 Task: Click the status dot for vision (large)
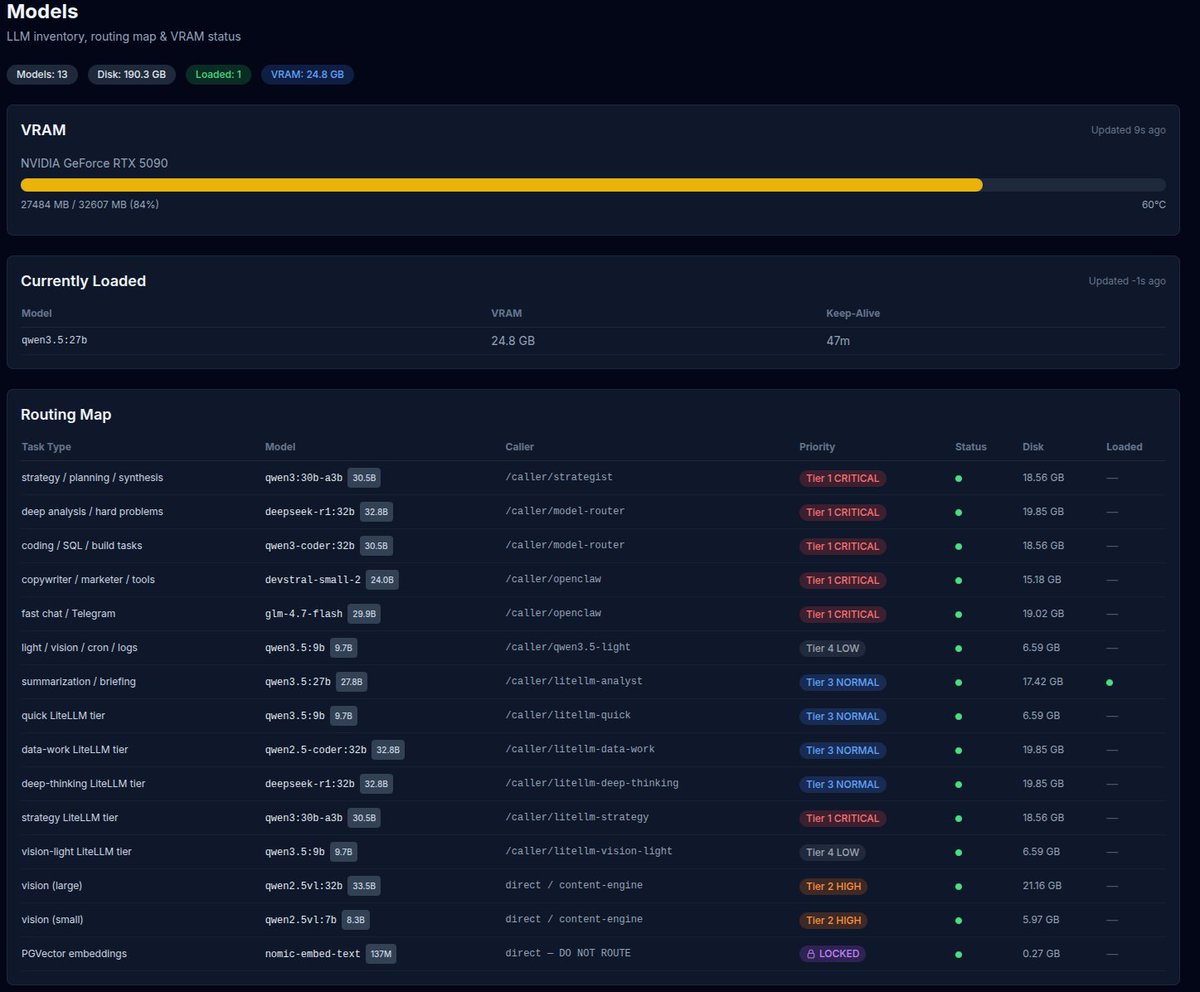coord(958,886)
